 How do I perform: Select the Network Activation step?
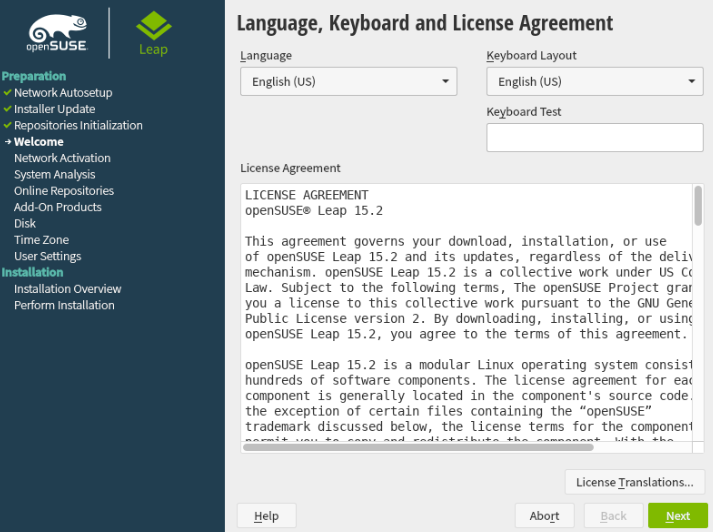coord(62,158)
